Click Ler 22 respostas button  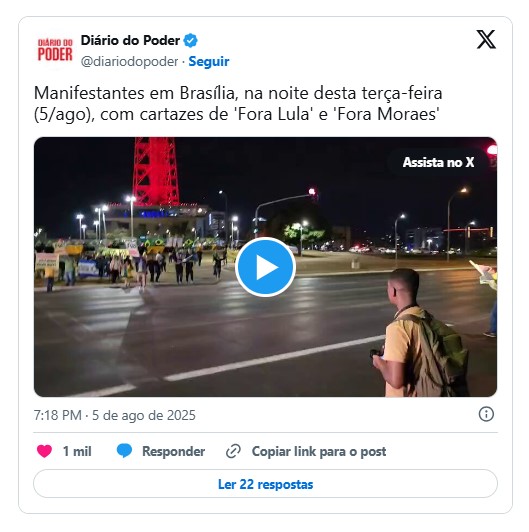point(265,484)
